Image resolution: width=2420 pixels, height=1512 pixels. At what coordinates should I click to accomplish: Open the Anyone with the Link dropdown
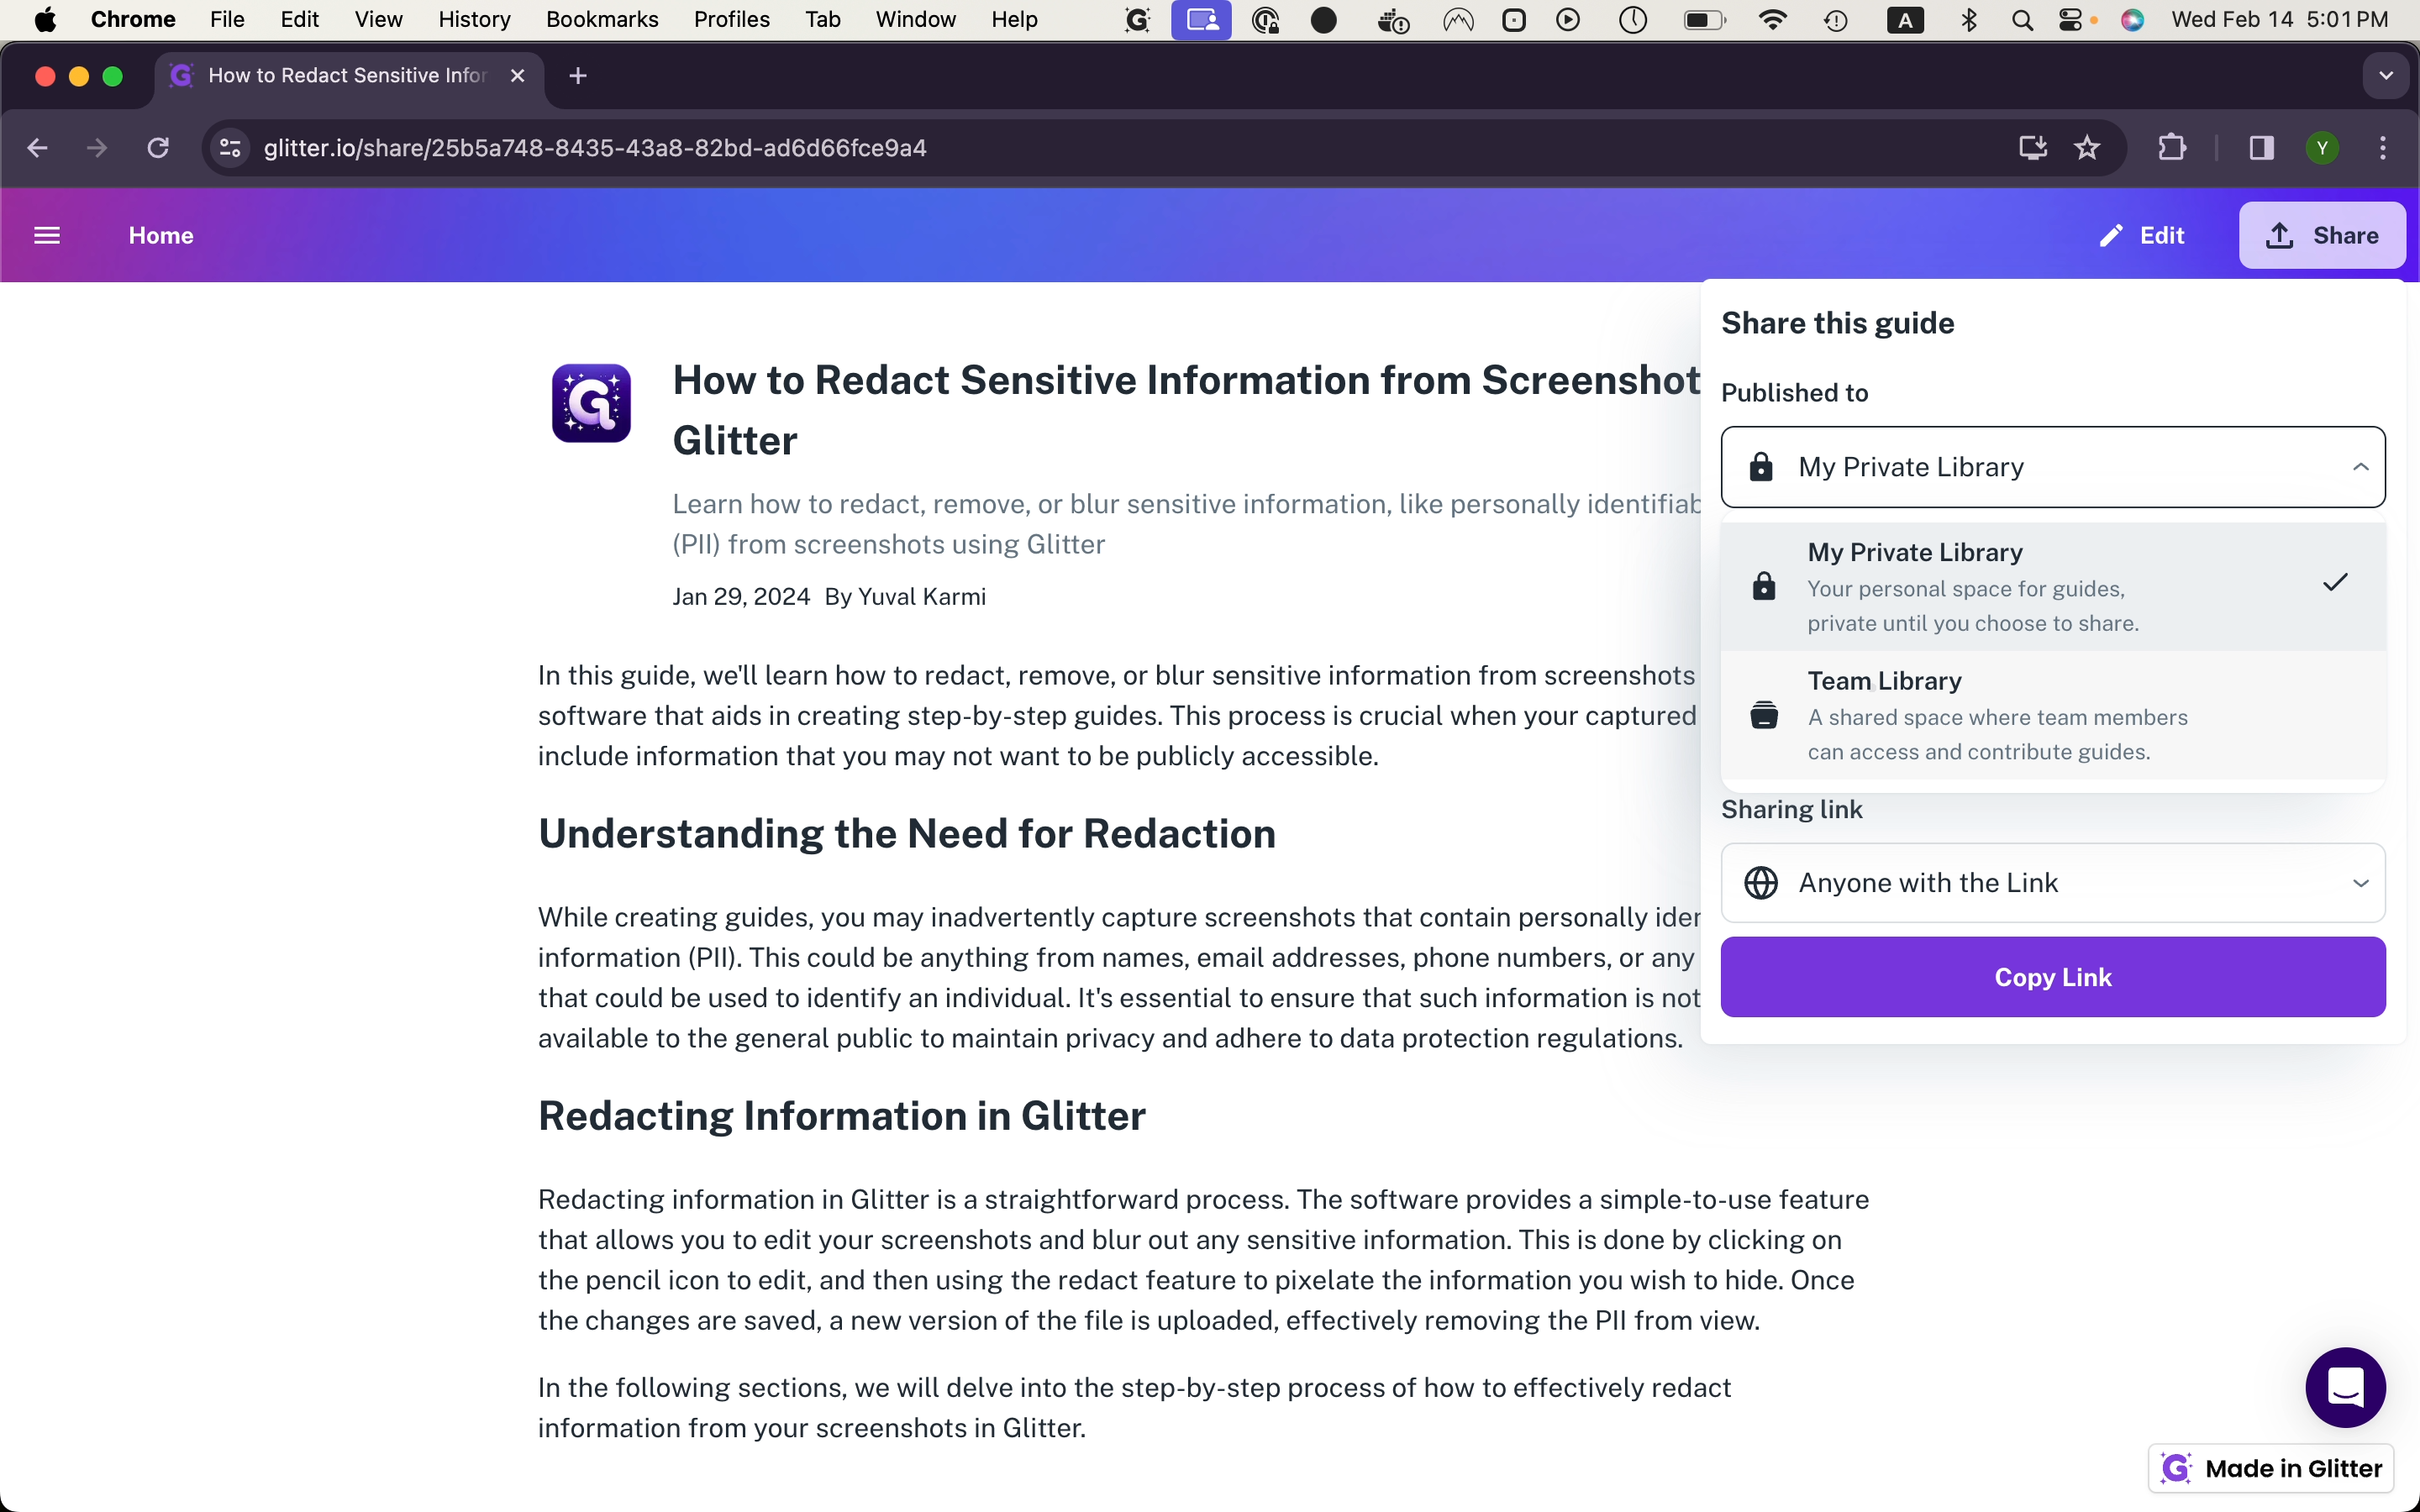[2053, 883]
